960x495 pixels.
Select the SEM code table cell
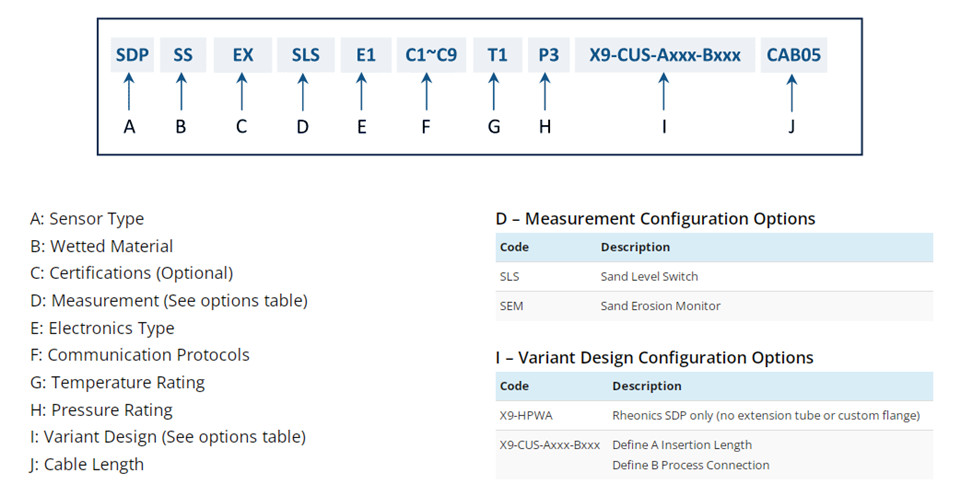(511, 306)
